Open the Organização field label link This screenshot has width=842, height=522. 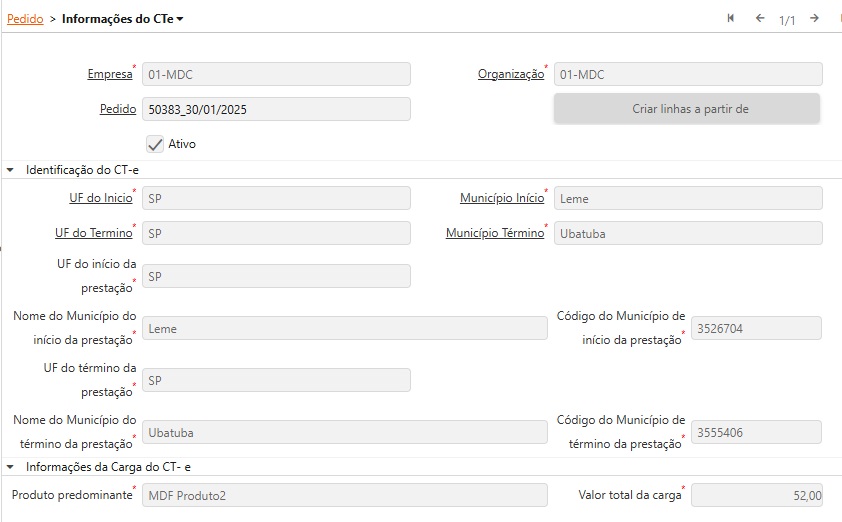(x=510, y=74)
